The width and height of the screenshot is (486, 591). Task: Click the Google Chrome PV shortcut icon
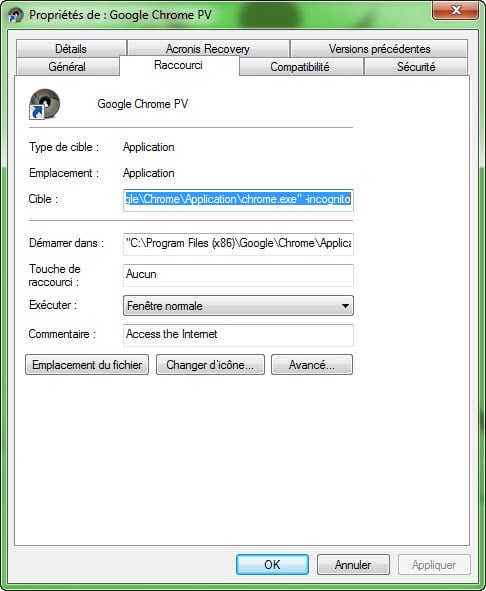44,104
